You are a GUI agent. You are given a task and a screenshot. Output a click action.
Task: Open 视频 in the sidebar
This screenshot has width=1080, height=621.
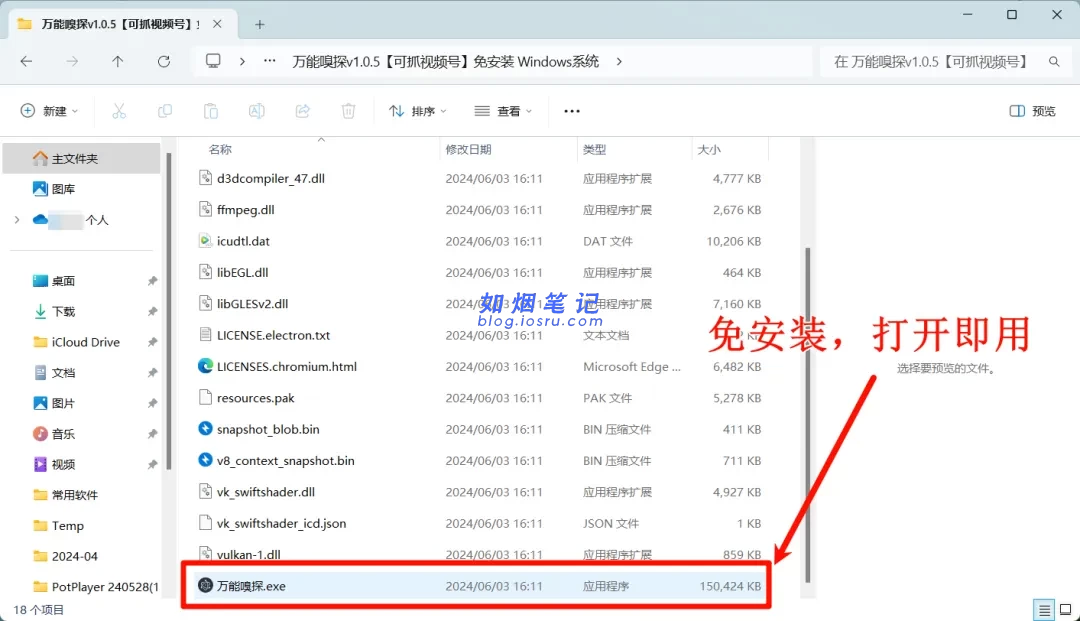pos(54,465)
